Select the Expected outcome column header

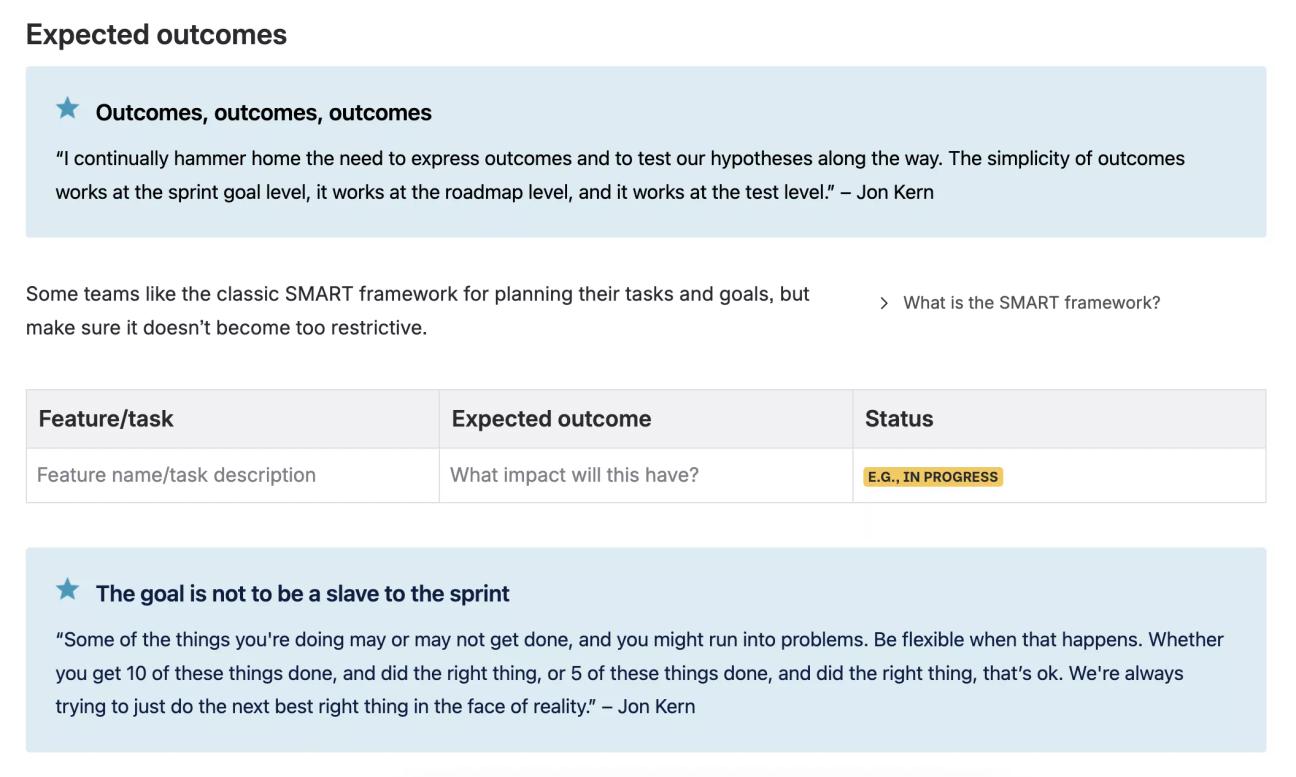coord(551,418)
